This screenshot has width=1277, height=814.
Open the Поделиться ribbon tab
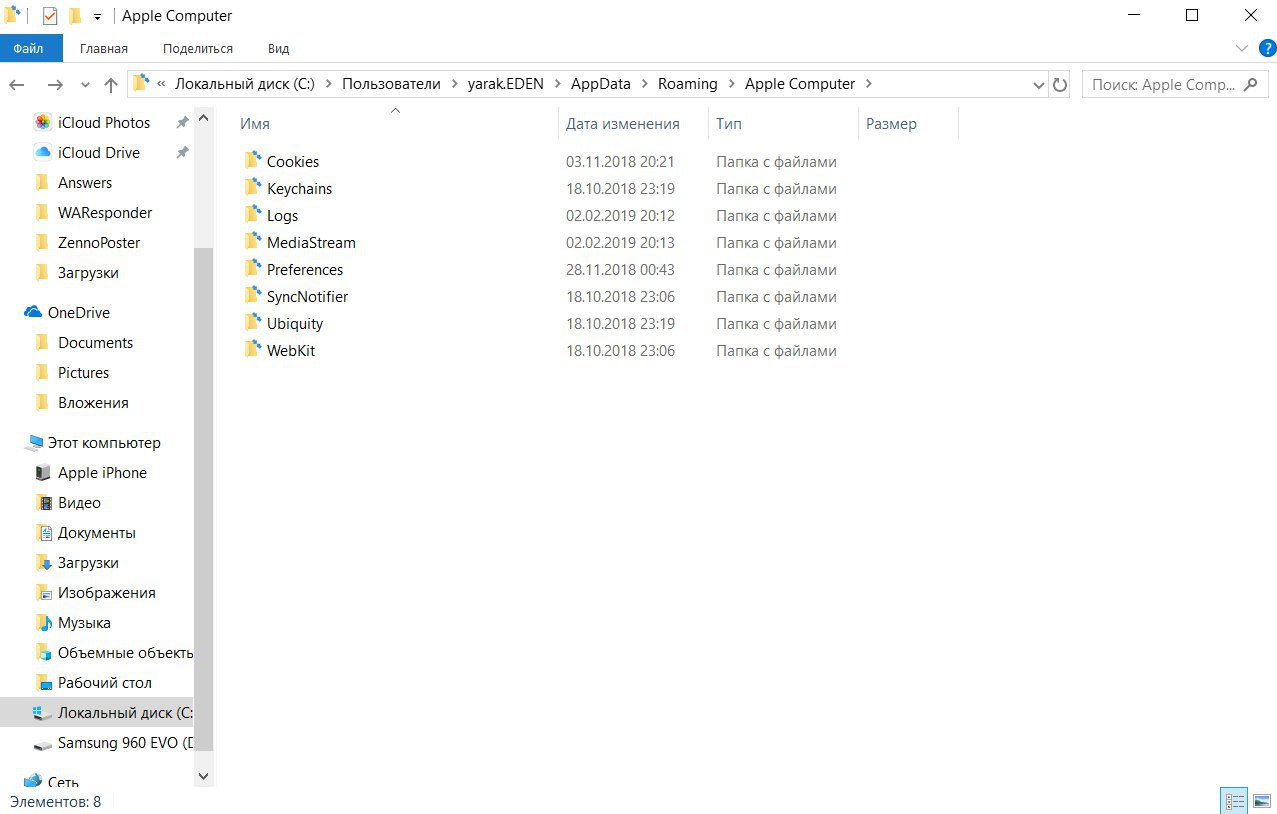coord(198,48)
